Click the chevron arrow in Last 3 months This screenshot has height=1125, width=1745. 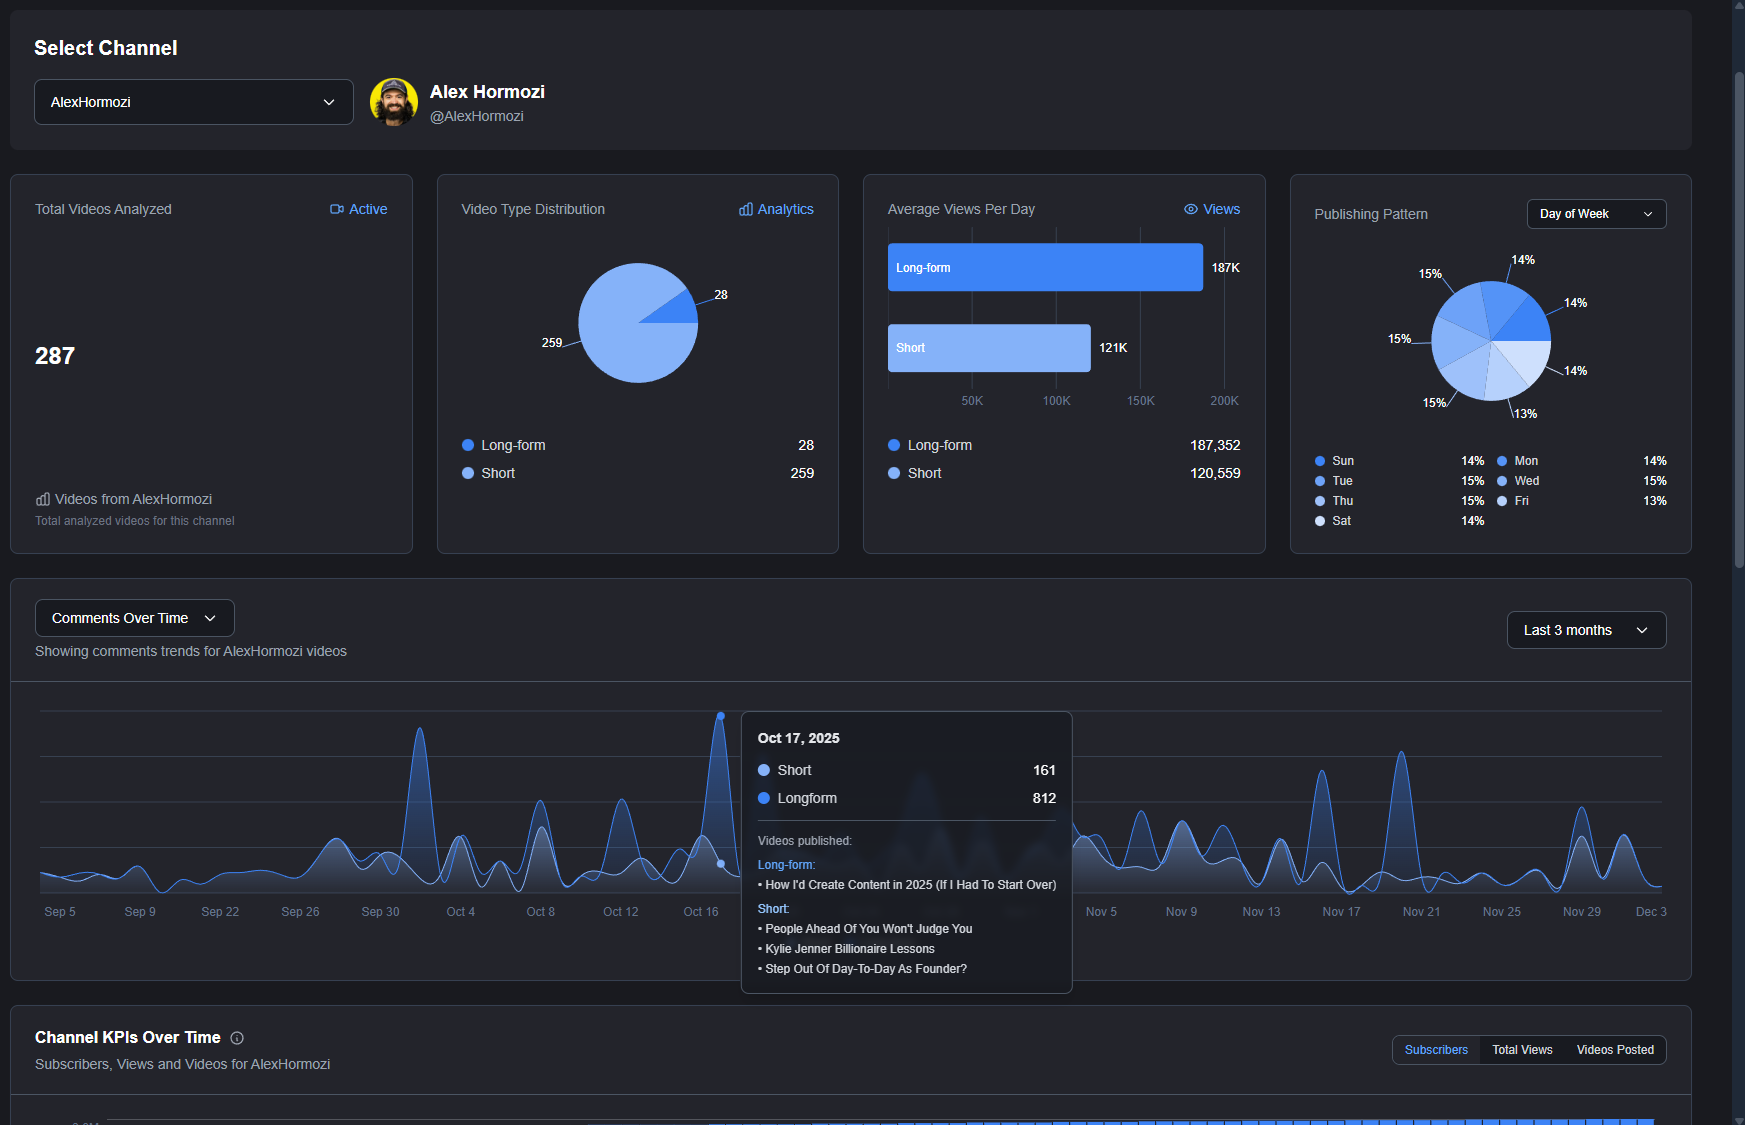[1642, 630]
